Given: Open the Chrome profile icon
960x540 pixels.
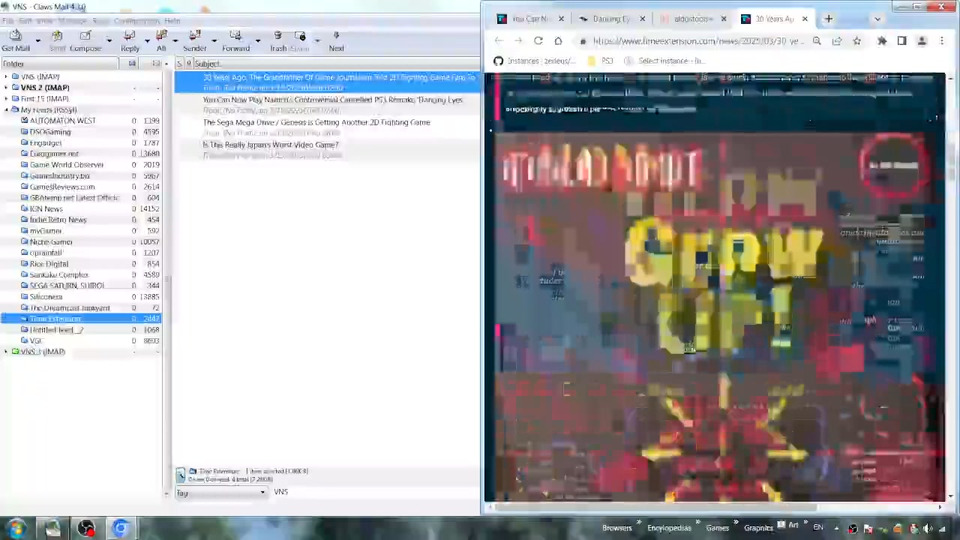Looking at the screenshot, I should click(x=921, y=41).
